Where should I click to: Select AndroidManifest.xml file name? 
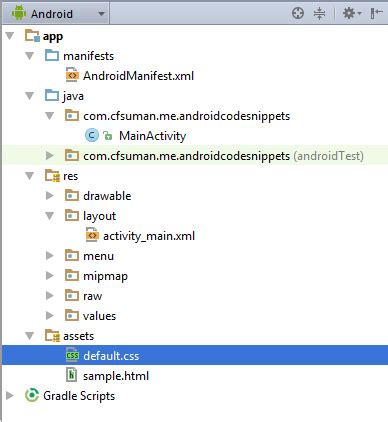tap(138, 76)
